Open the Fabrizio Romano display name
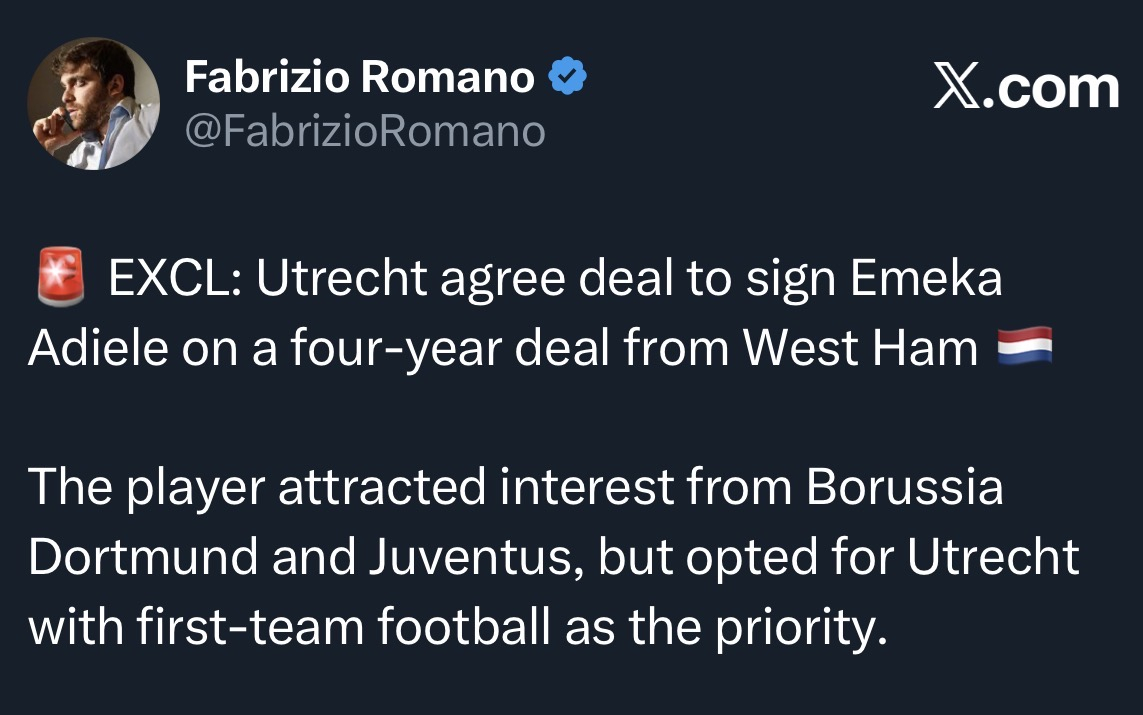1143x715 pixels. coord(360,79)
